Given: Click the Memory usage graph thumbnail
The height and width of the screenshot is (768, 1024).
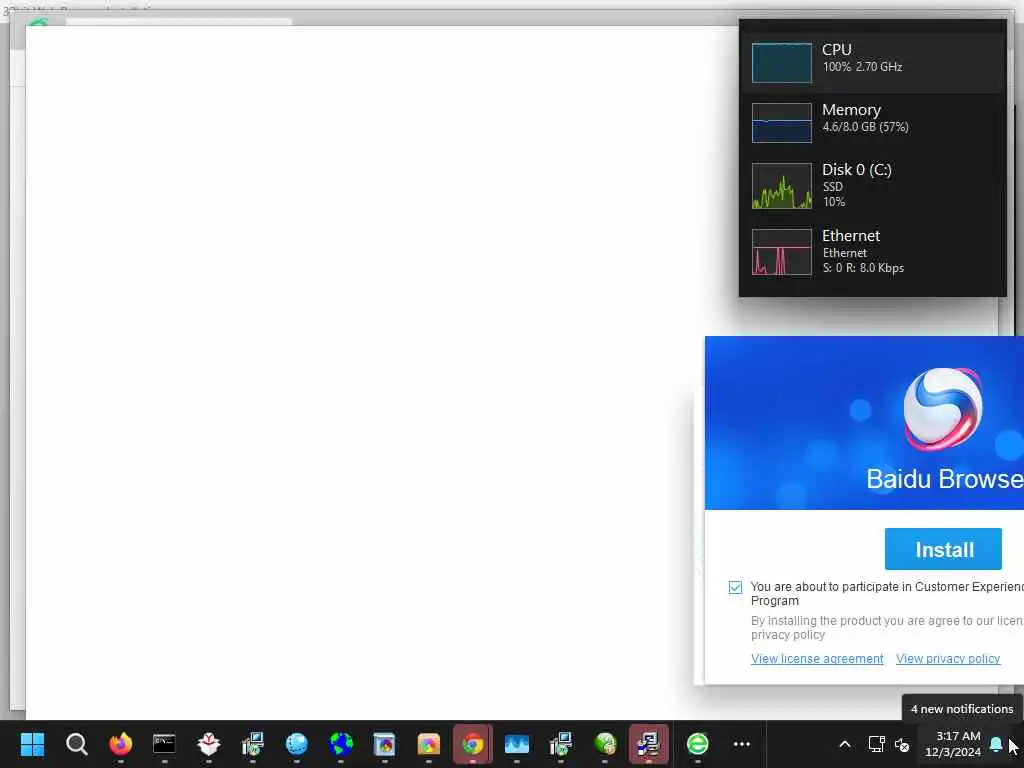Looking at the screenshot, I should tap(782, 123).
